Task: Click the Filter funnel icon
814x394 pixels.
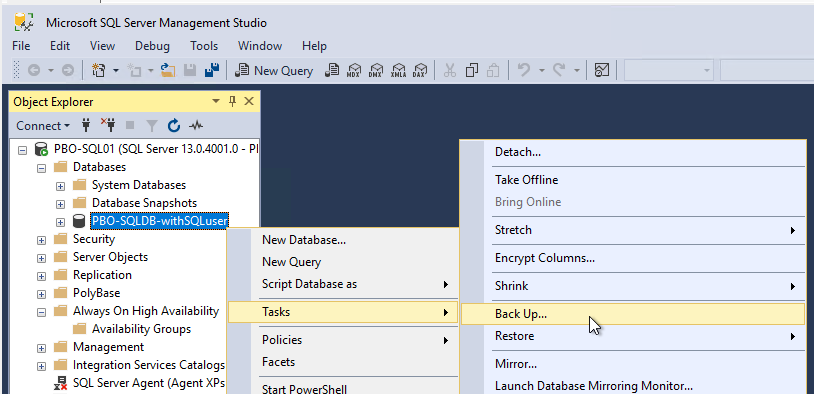Action: pos(152,126)
